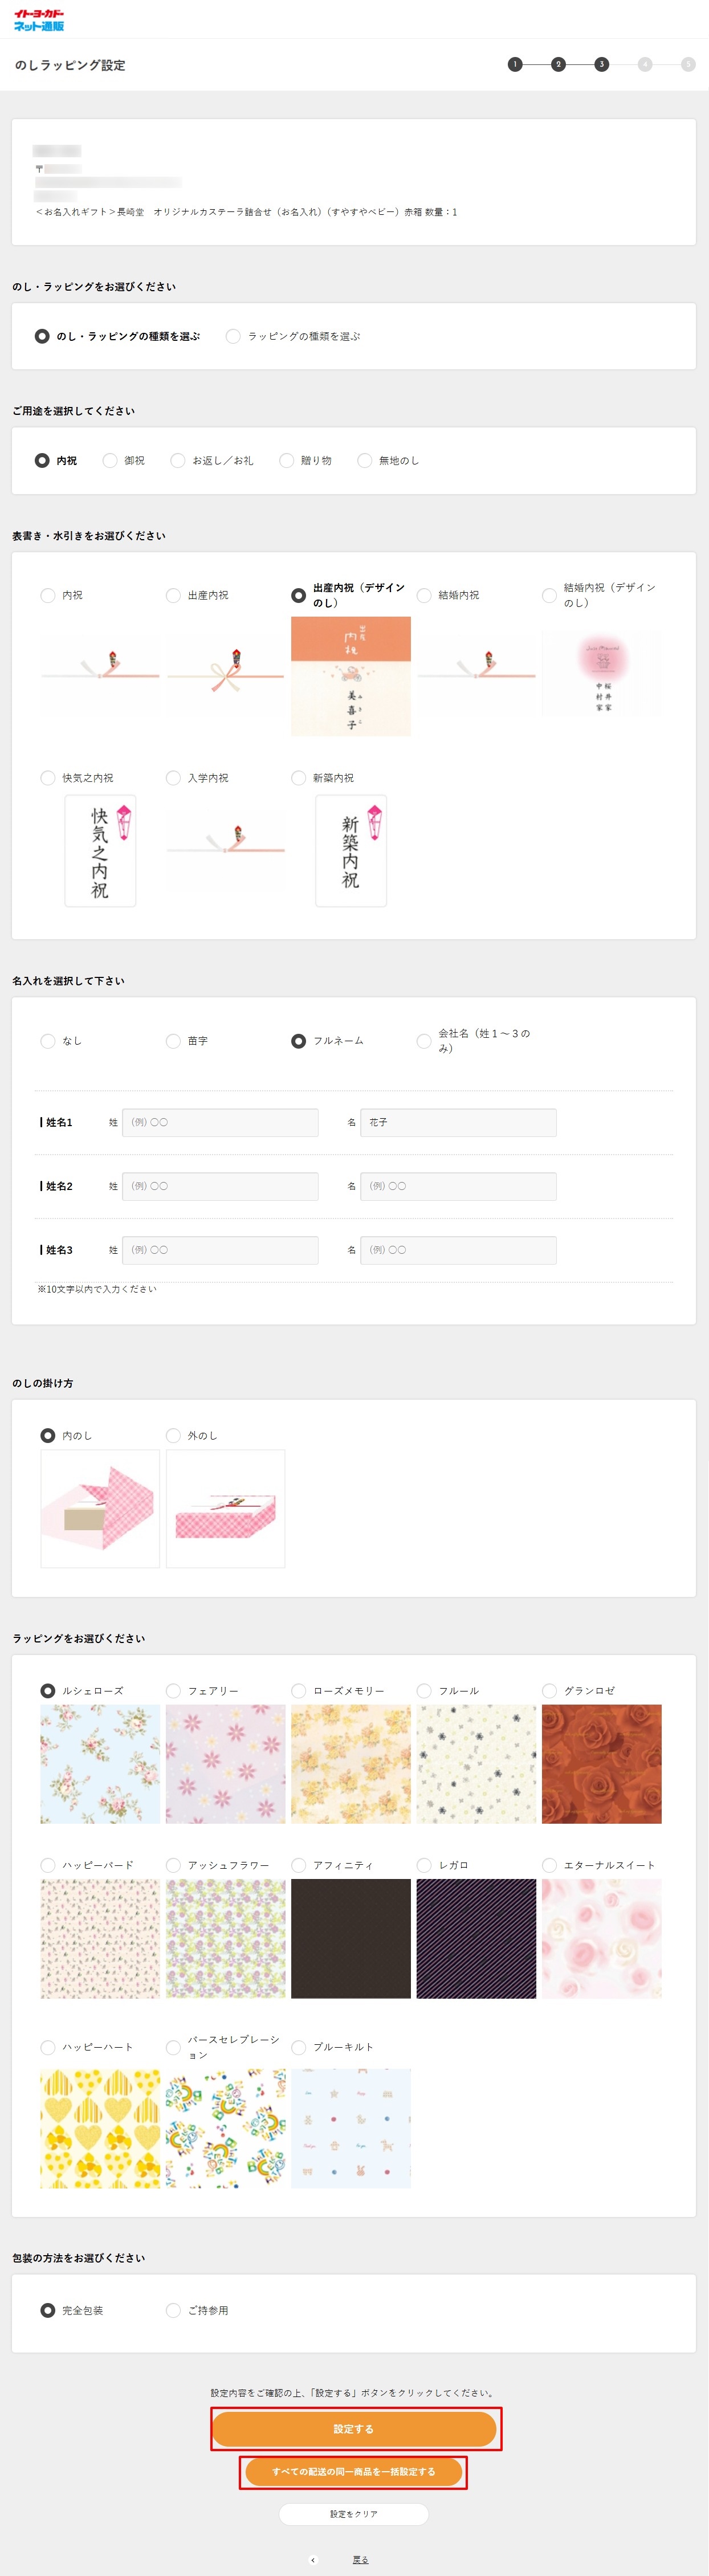Click step 2 circle in progress indicator

coord(558,65)
